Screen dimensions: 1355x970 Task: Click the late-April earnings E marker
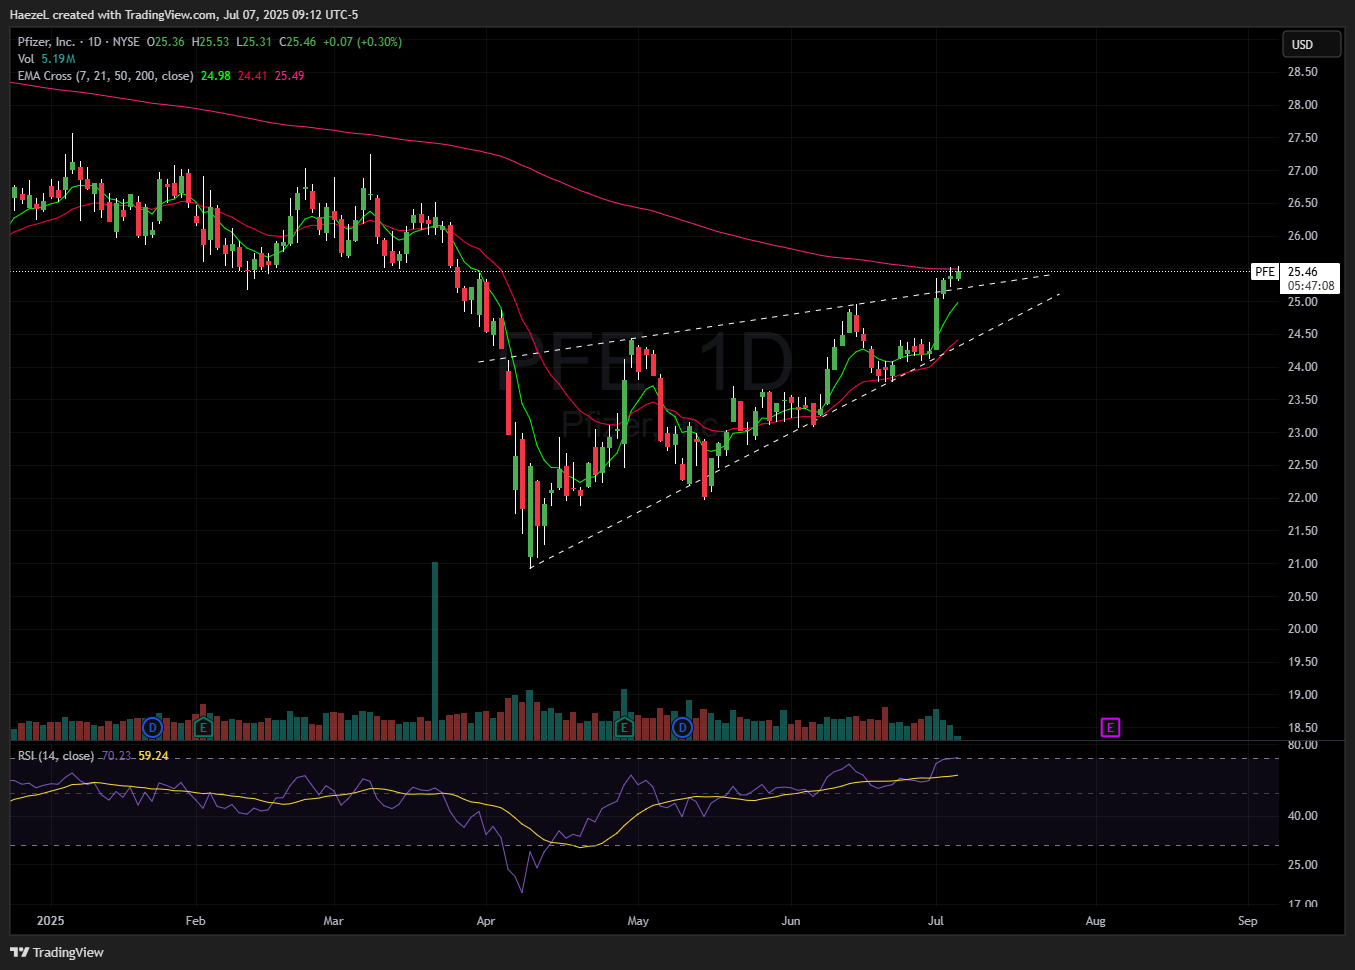(x=624, y=727)
